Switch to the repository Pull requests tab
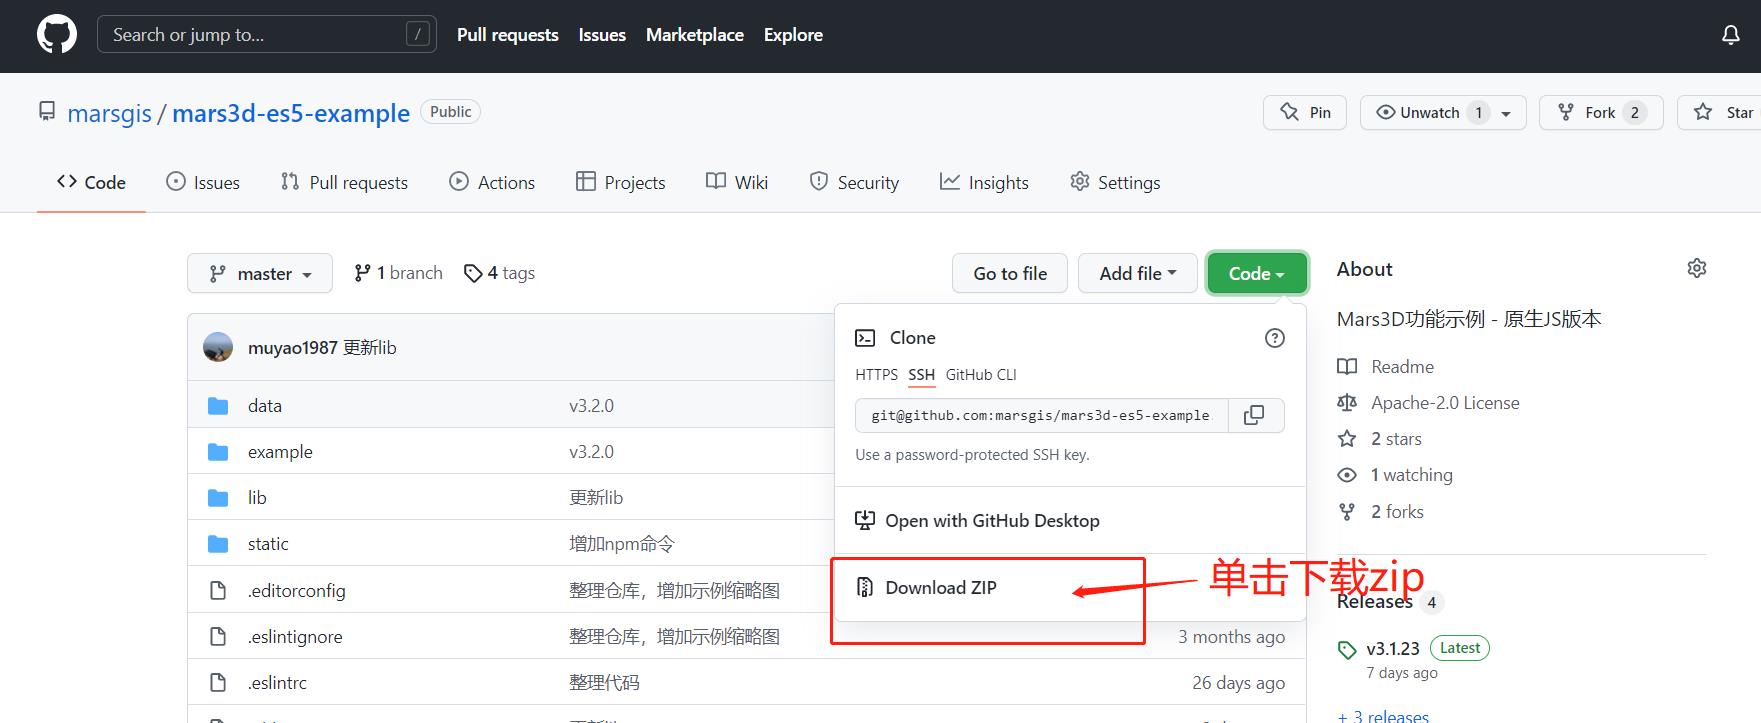The height and width of the screenshot is (723, 1761). coord(345,182)
